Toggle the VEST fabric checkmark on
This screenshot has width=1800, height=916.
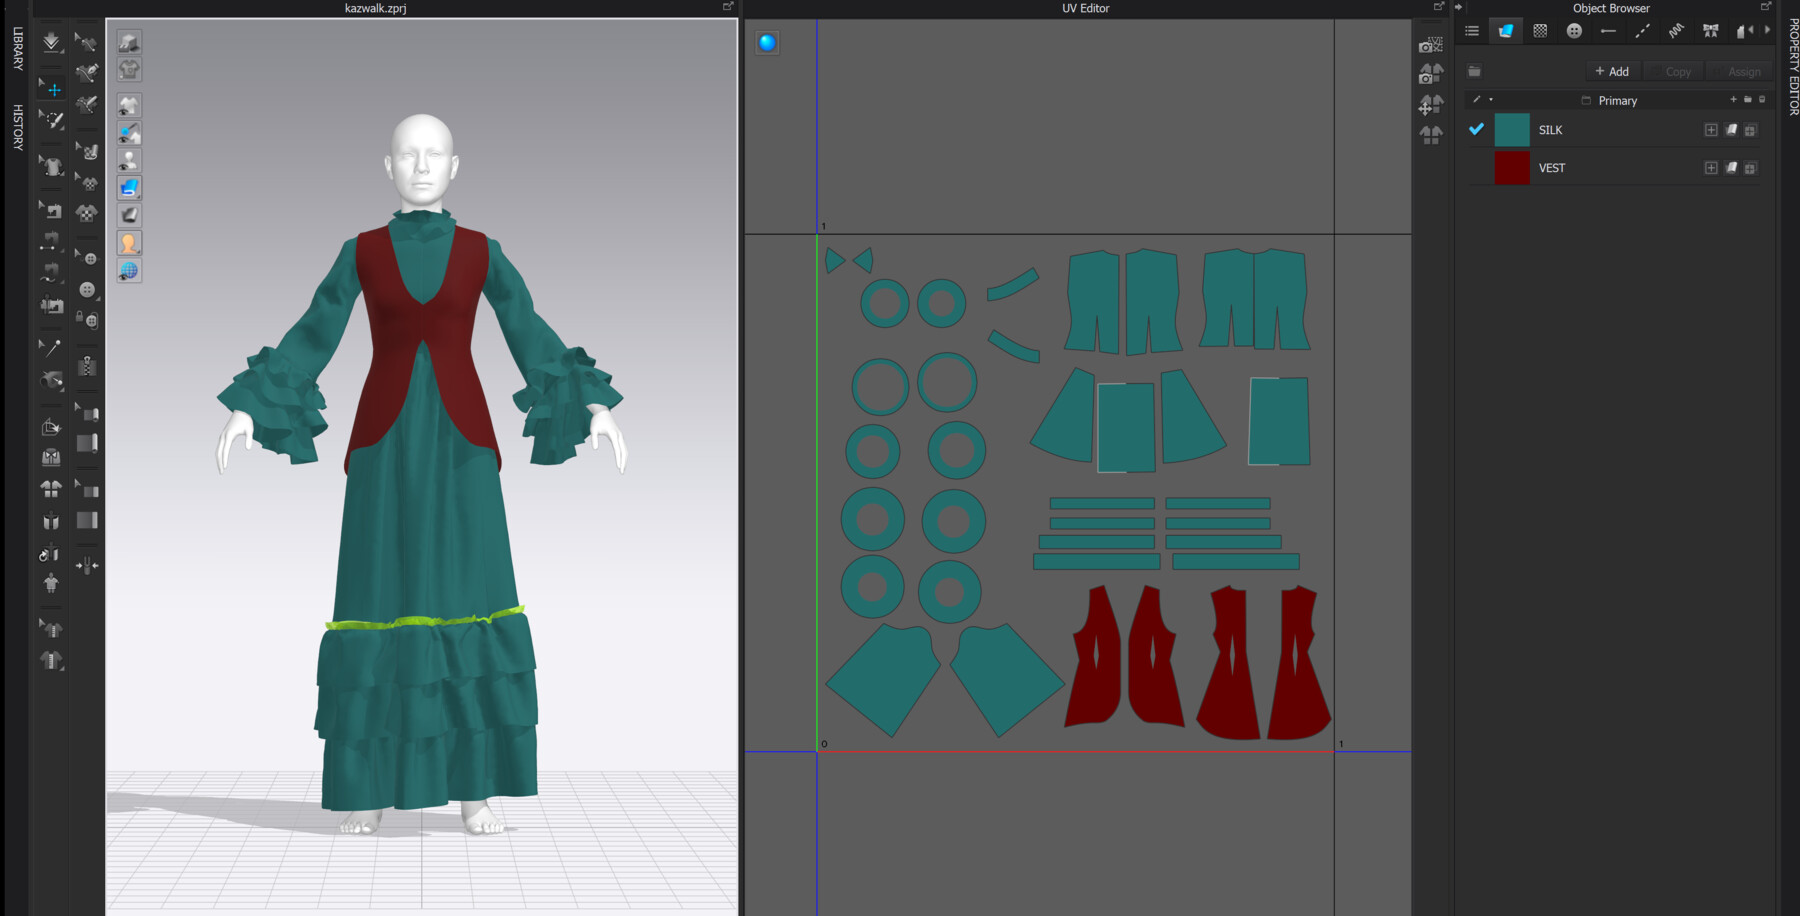click(x=1476, y=167)
